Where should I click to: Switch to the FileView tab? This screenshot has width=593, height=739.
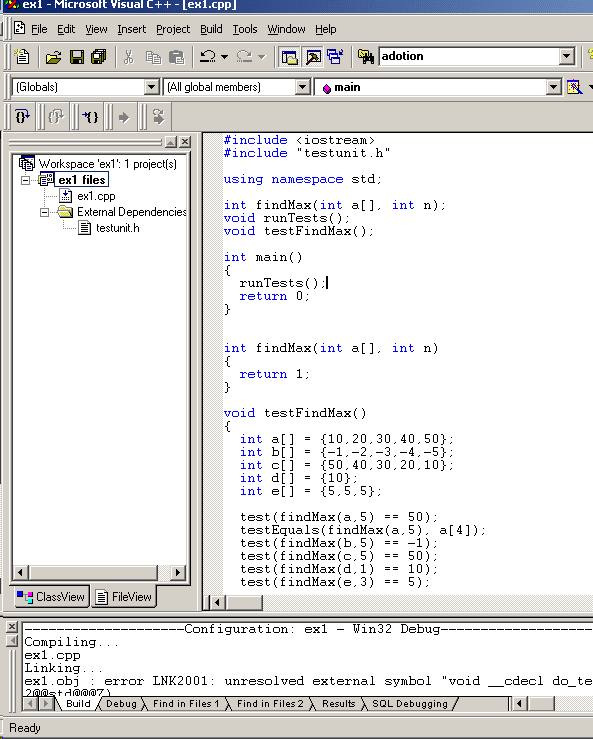pos(124,597)
